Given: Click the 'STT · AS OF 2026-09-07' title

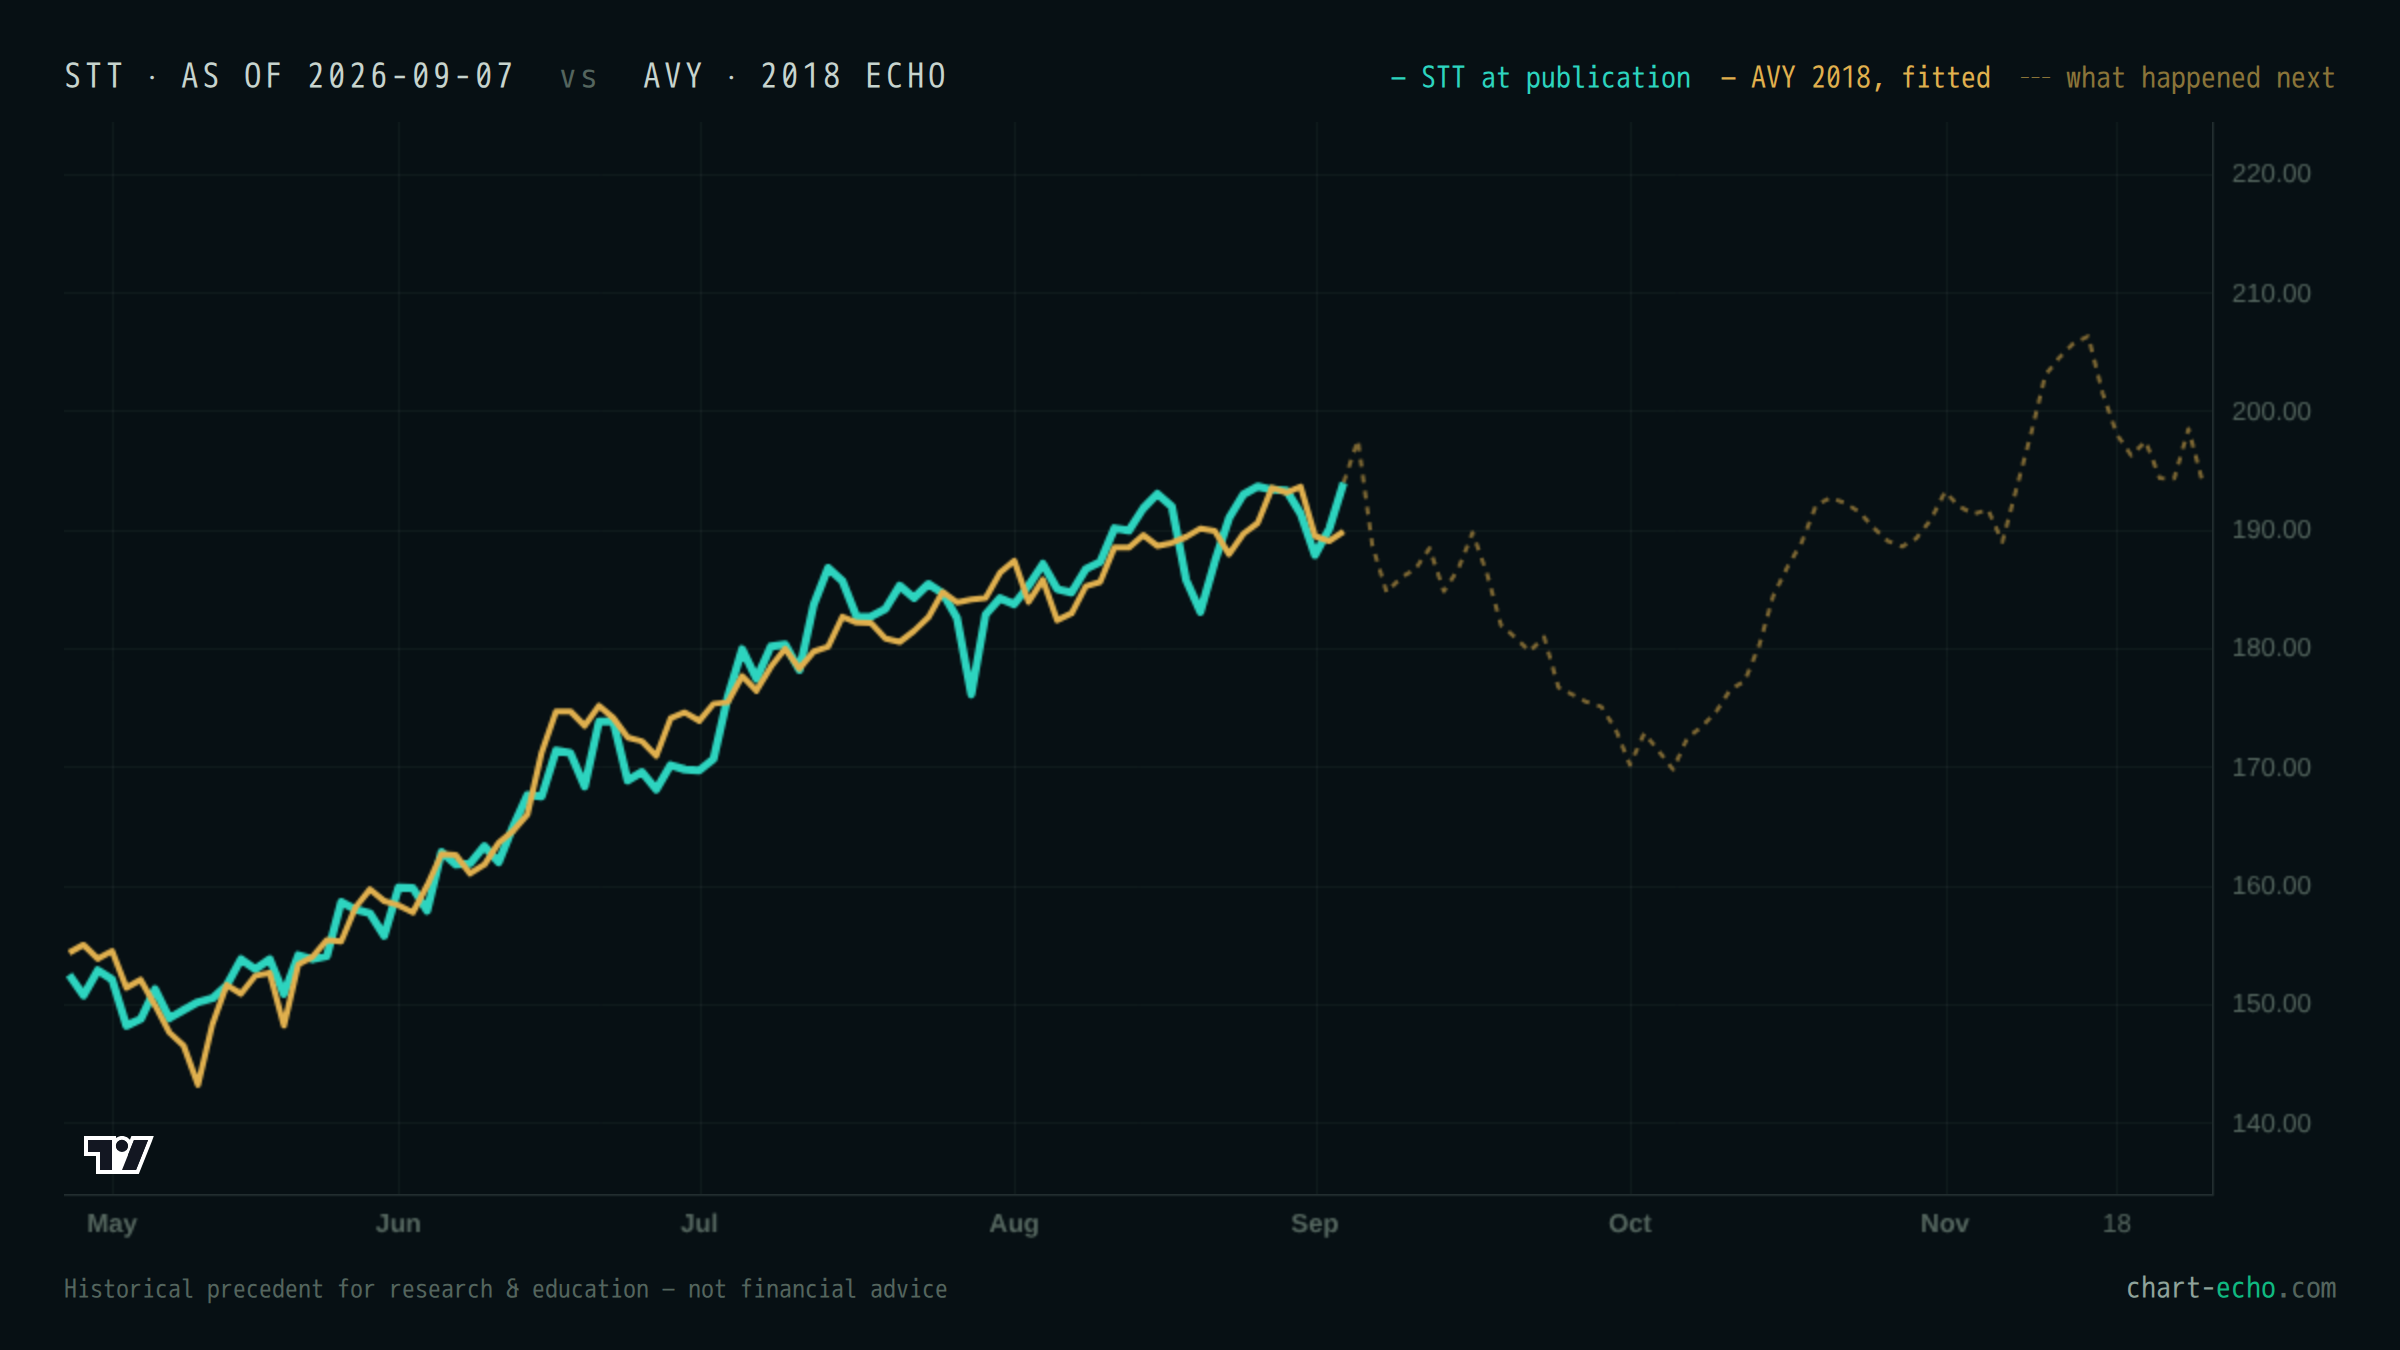Looking at the screenshot, I should tap(289, 77).
